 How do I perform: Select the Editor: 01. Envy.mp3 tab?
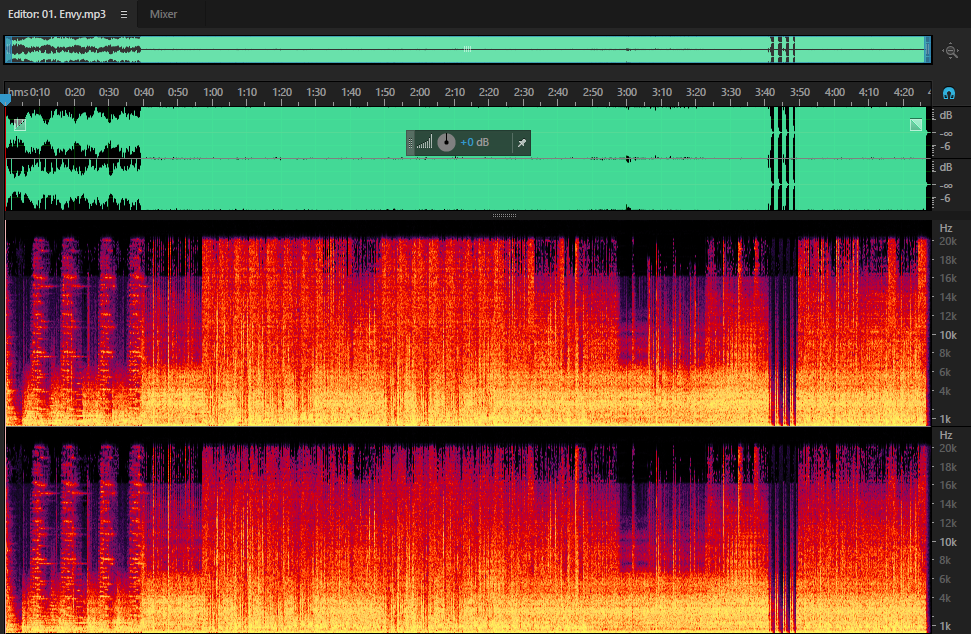[56, 14]
